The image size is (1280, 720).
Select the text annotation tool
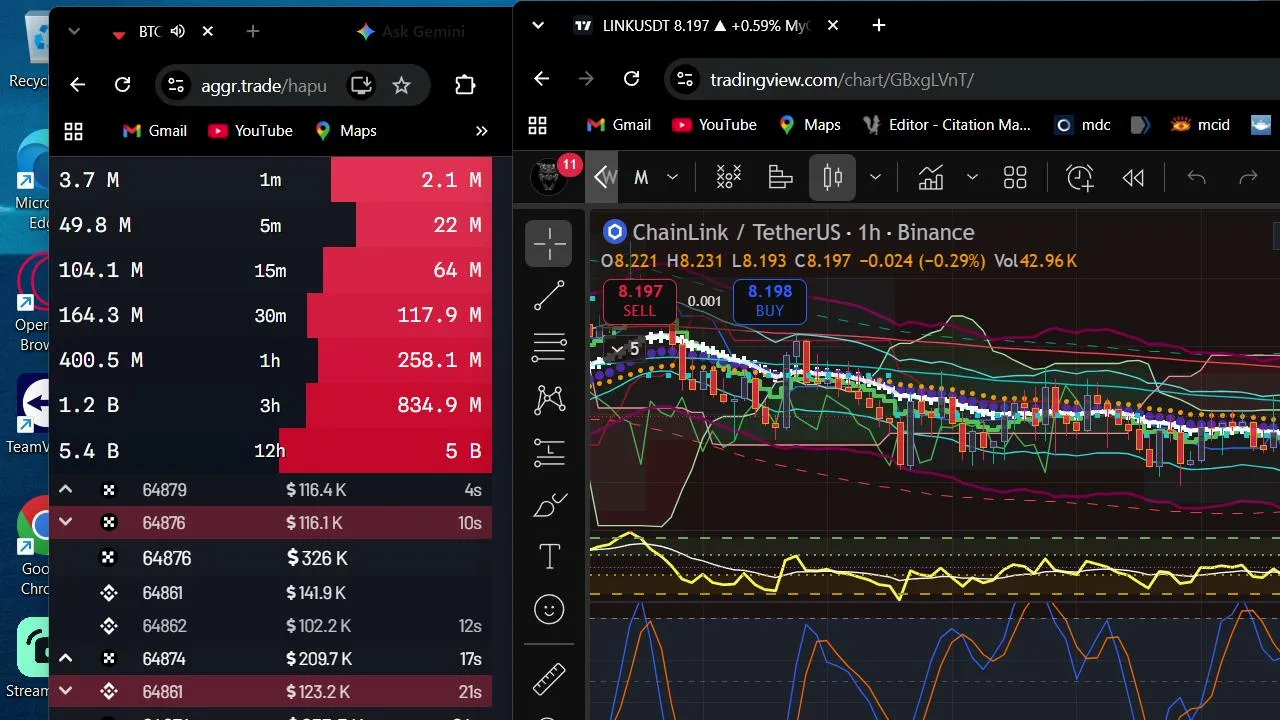coord(549,557)
